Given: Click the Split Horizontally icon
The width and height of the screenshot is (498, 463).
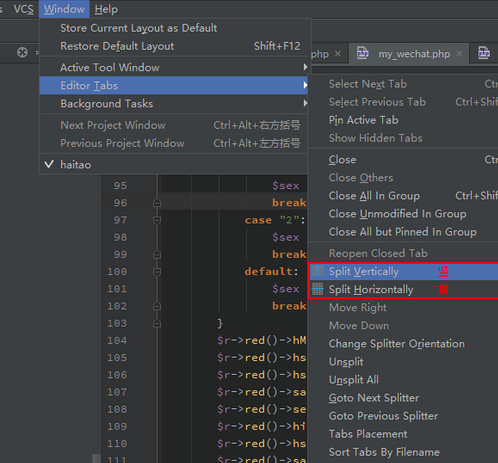Looking at the screenshot, I should (318, 289).
